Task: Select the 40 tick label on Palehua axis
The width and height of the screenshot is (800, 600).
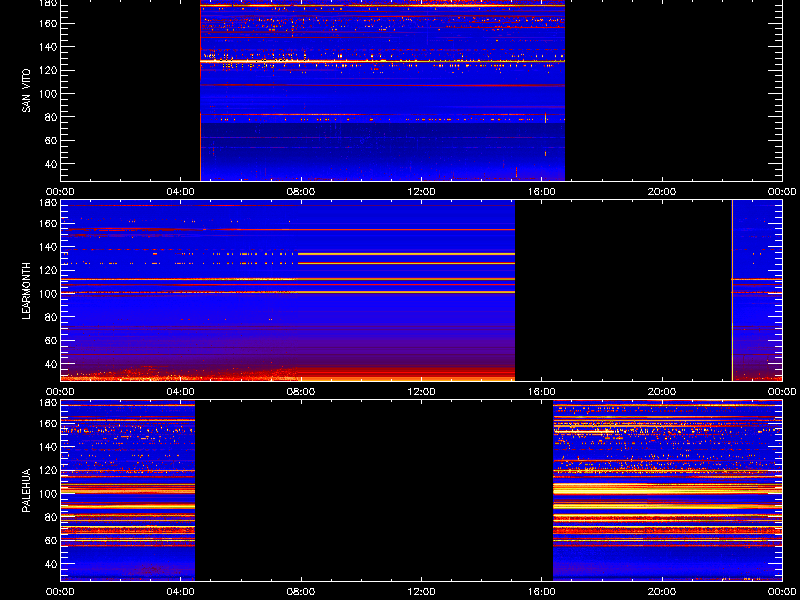Action: pyautogui.click(x=51, y=564)
